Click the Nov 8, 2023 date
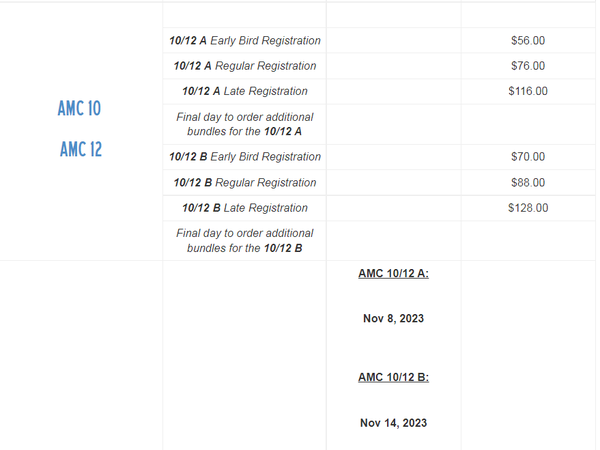Viewport: 600px width, 450px height. pos(393,319)
